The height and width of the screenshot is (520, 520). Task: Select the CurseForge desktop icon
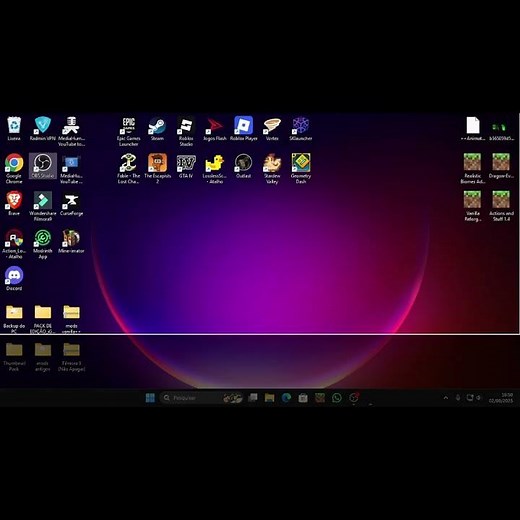pos(71,203)
